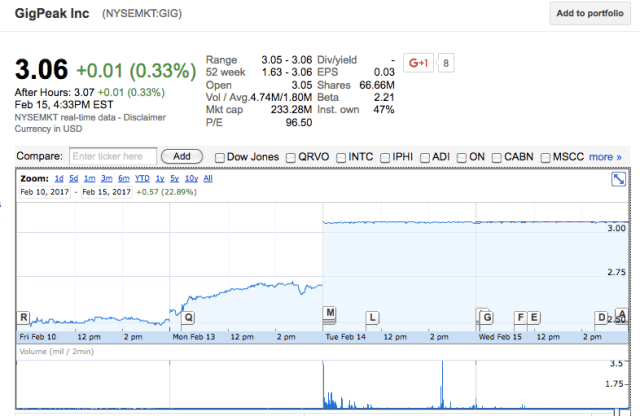Viewport: 640px width, 416px height.
Task: Enable the Dow Jones comparison checkbox
Action: 220,157
